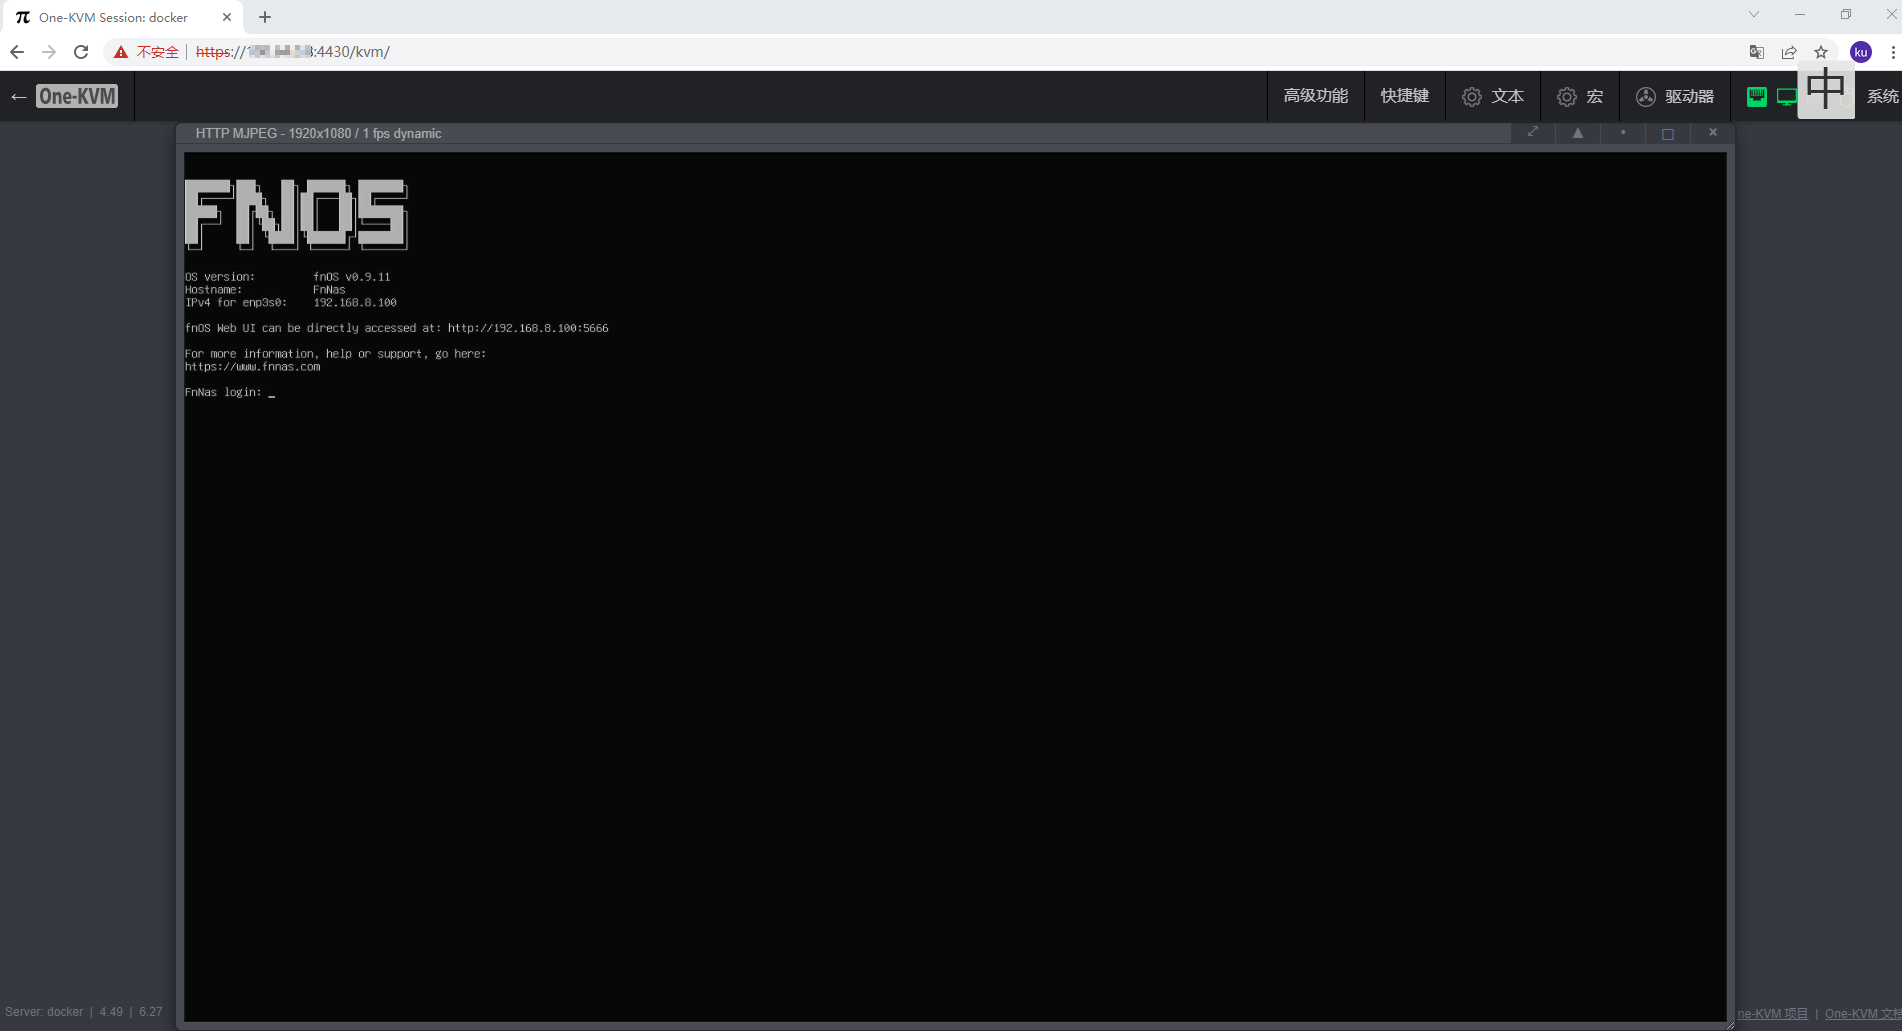Screen dimensions: 1902x1031
Task: Click the dot button in stream window header
Action: coord(1622,133)
